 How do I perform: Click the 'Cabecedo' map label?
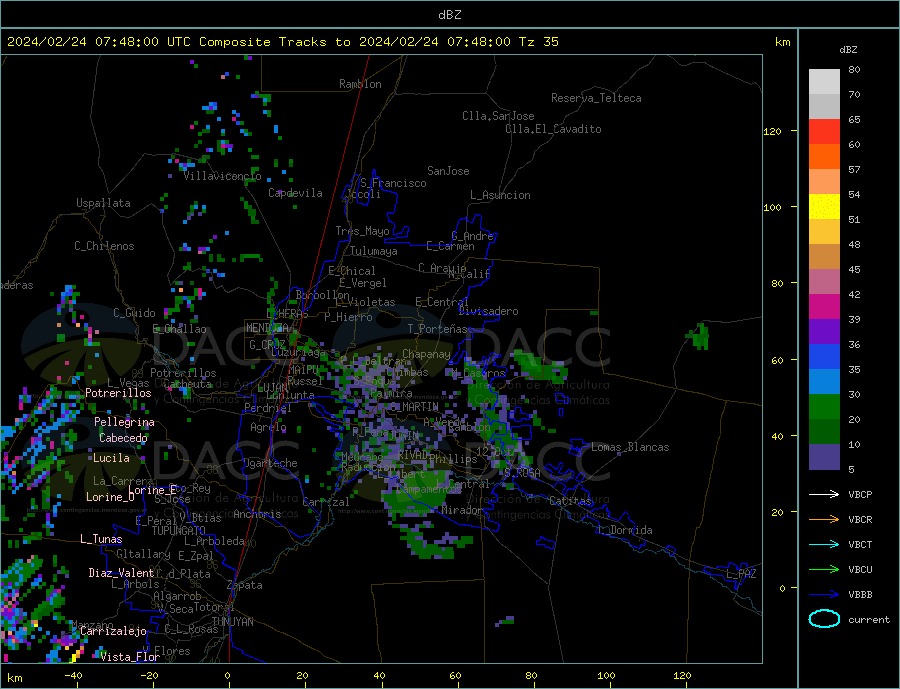[x=123, y=438]
